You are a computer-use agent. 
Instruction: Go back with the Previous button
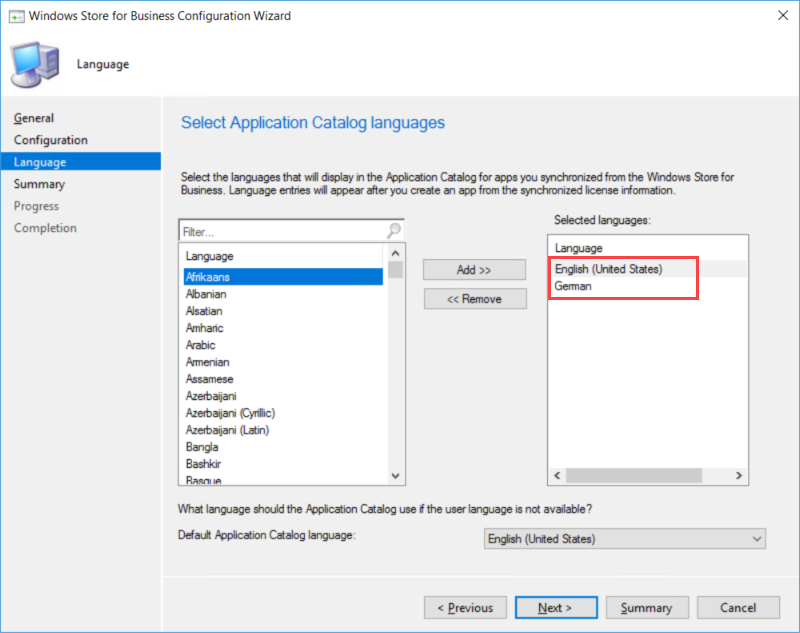point(465,608)
